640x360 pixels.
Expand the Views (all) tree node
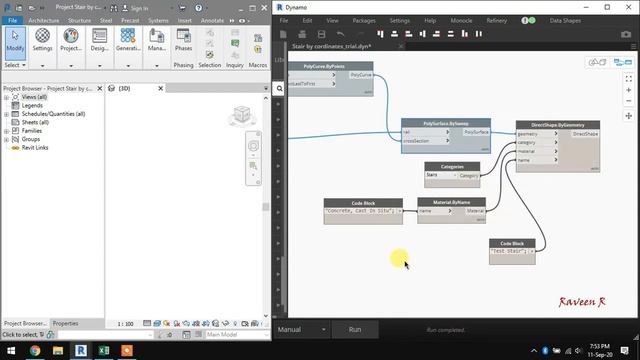point(7,97)
